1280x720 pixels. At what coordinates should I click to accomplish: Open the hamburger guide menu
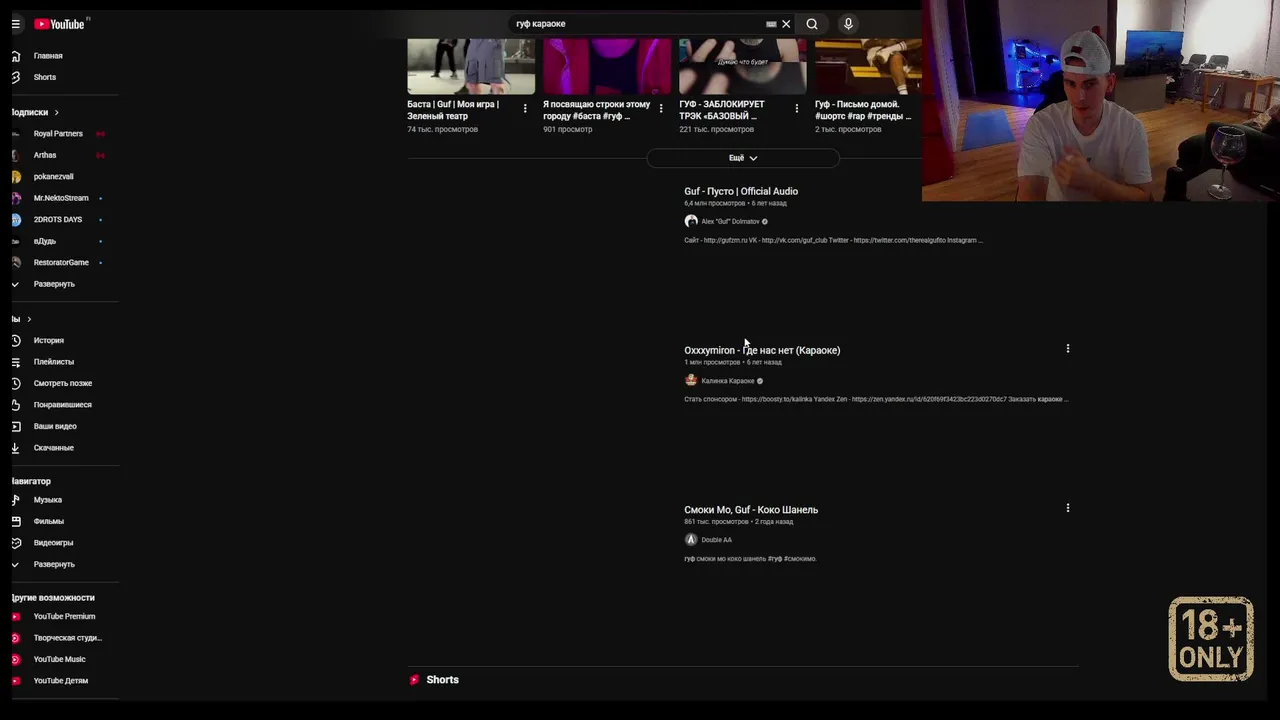click(x=15, y=24)
